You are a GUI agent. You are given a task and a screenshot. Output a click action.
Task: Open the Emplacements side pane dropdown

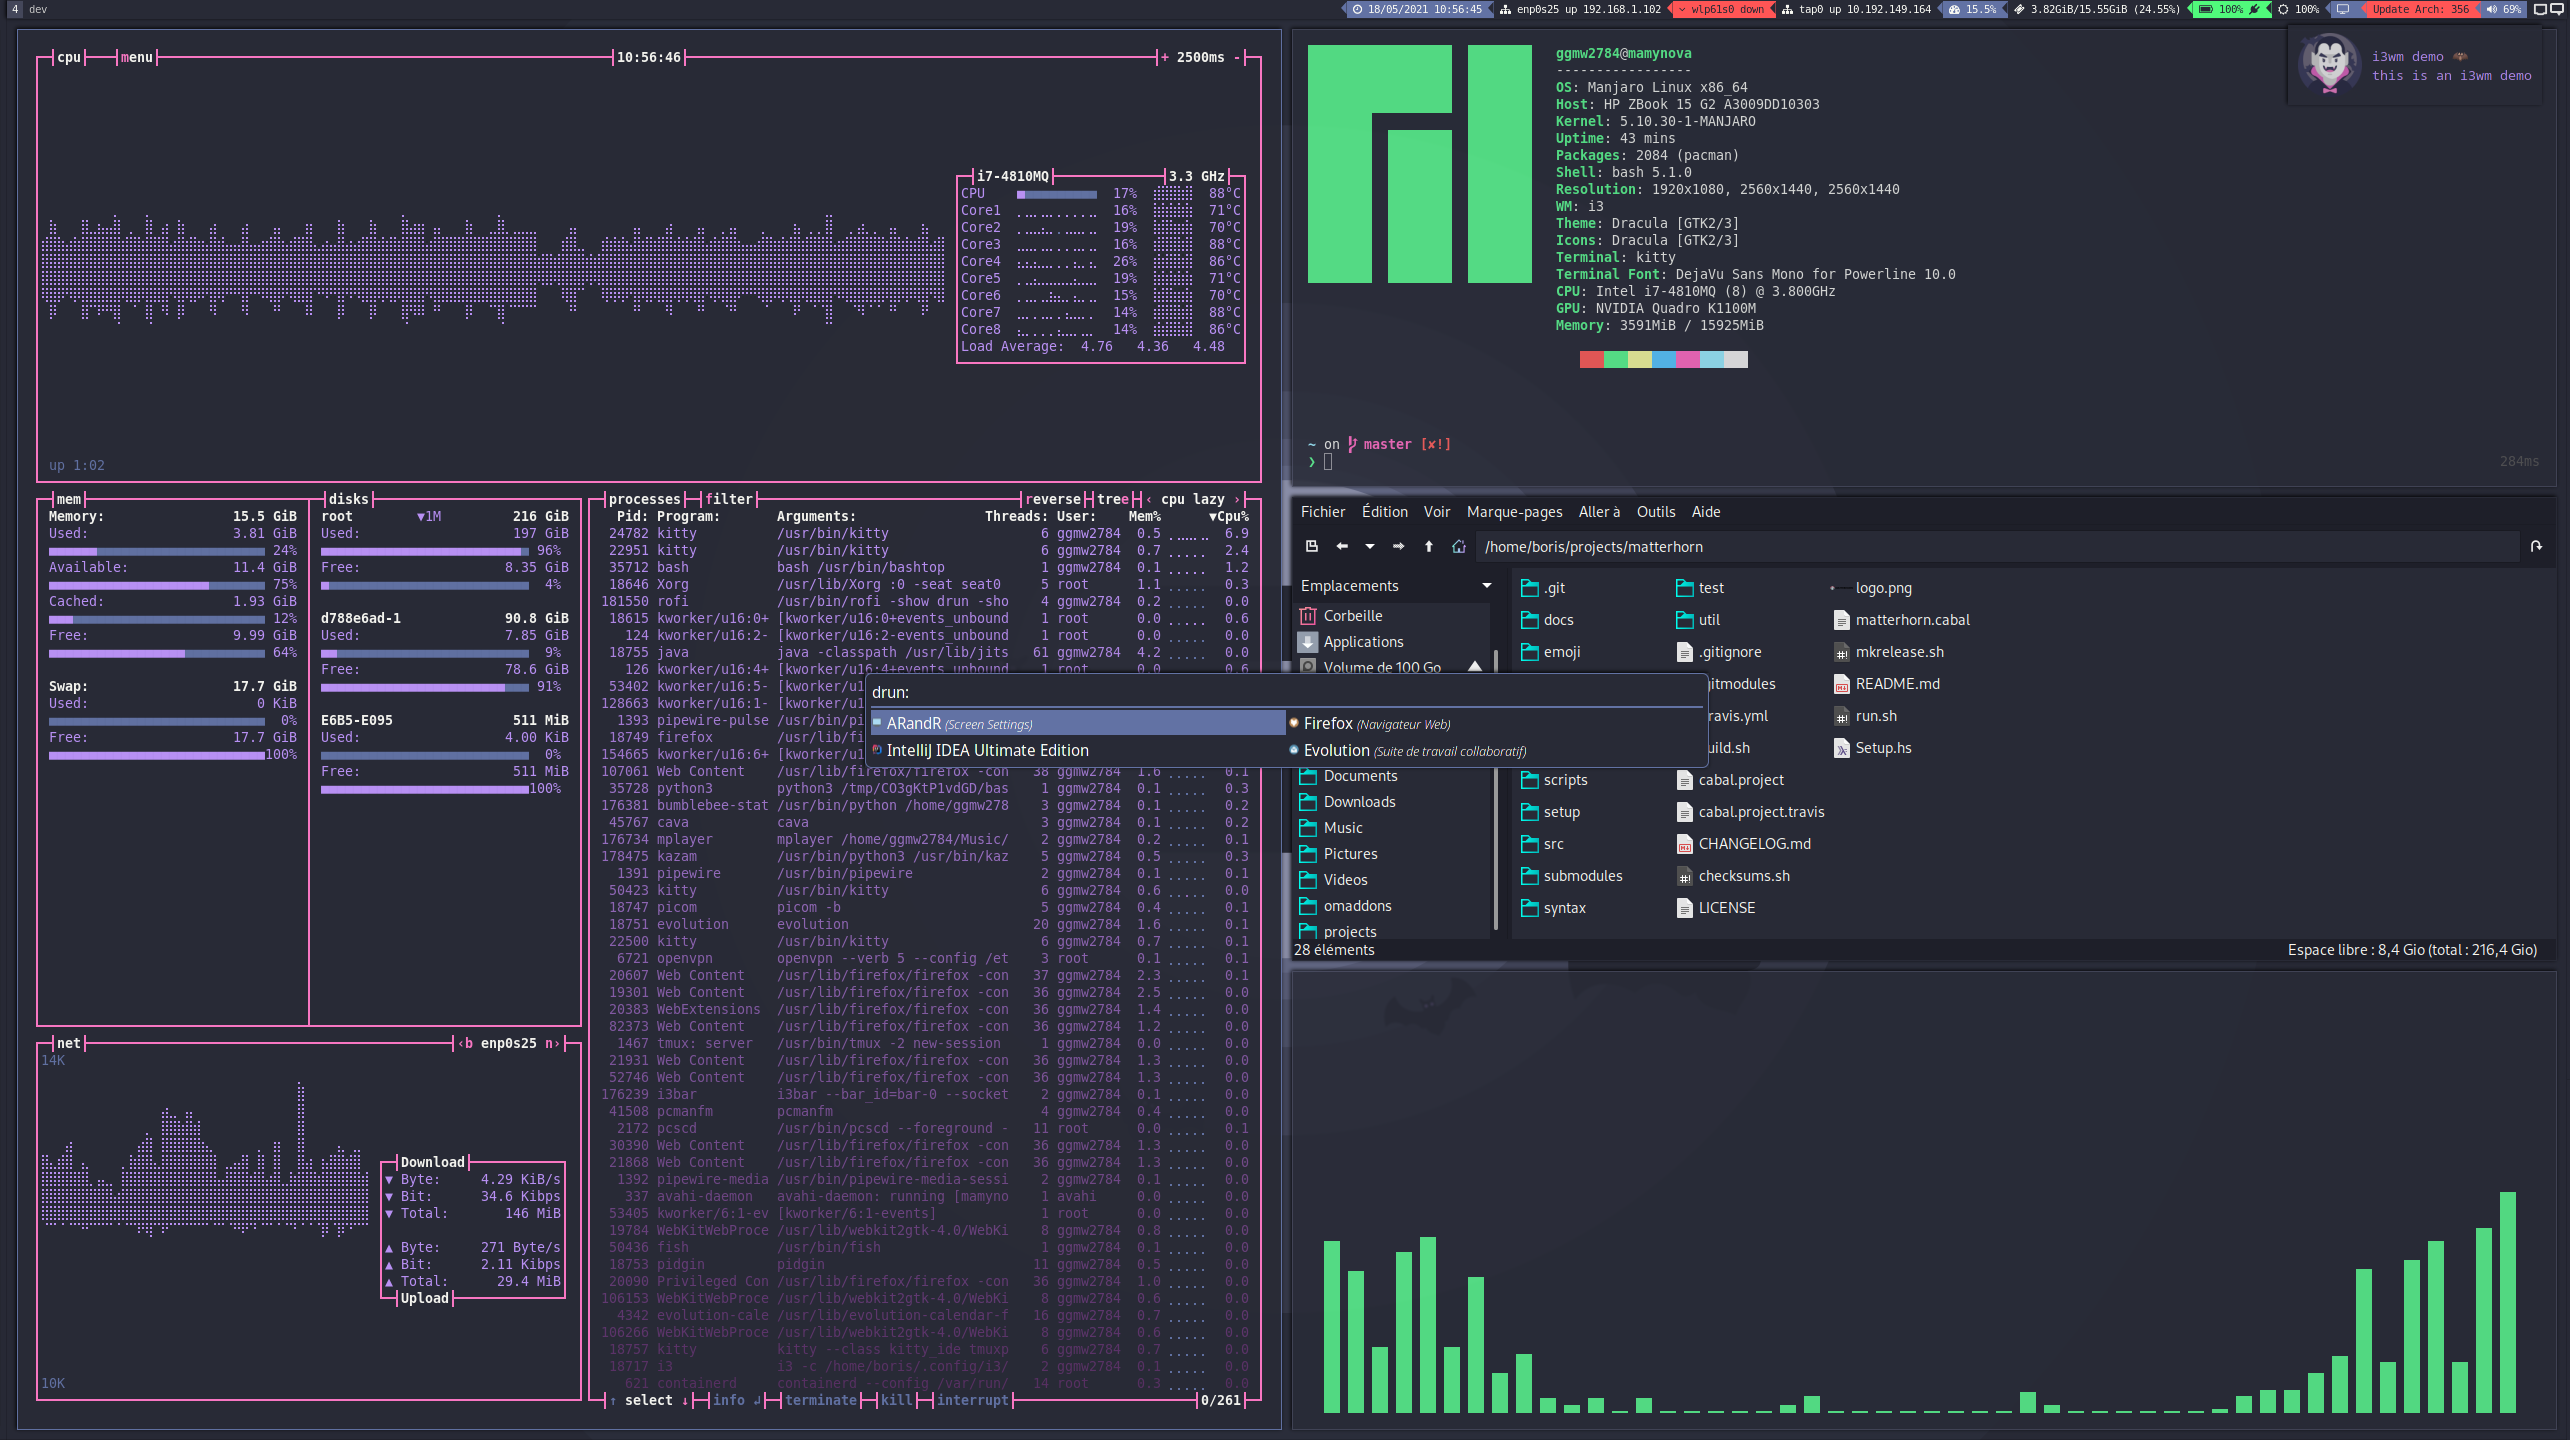pos(1486,586)
